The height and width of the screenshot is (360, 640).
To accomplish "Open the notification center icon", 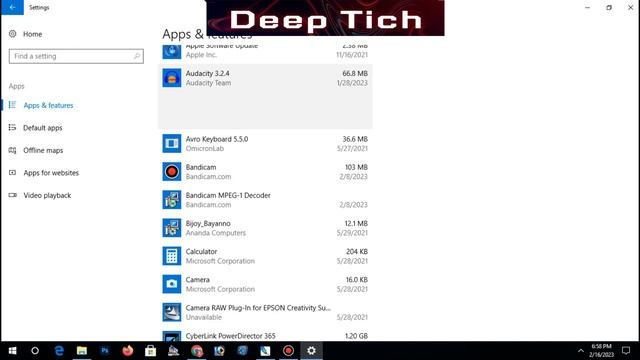I will click(626, 351).
